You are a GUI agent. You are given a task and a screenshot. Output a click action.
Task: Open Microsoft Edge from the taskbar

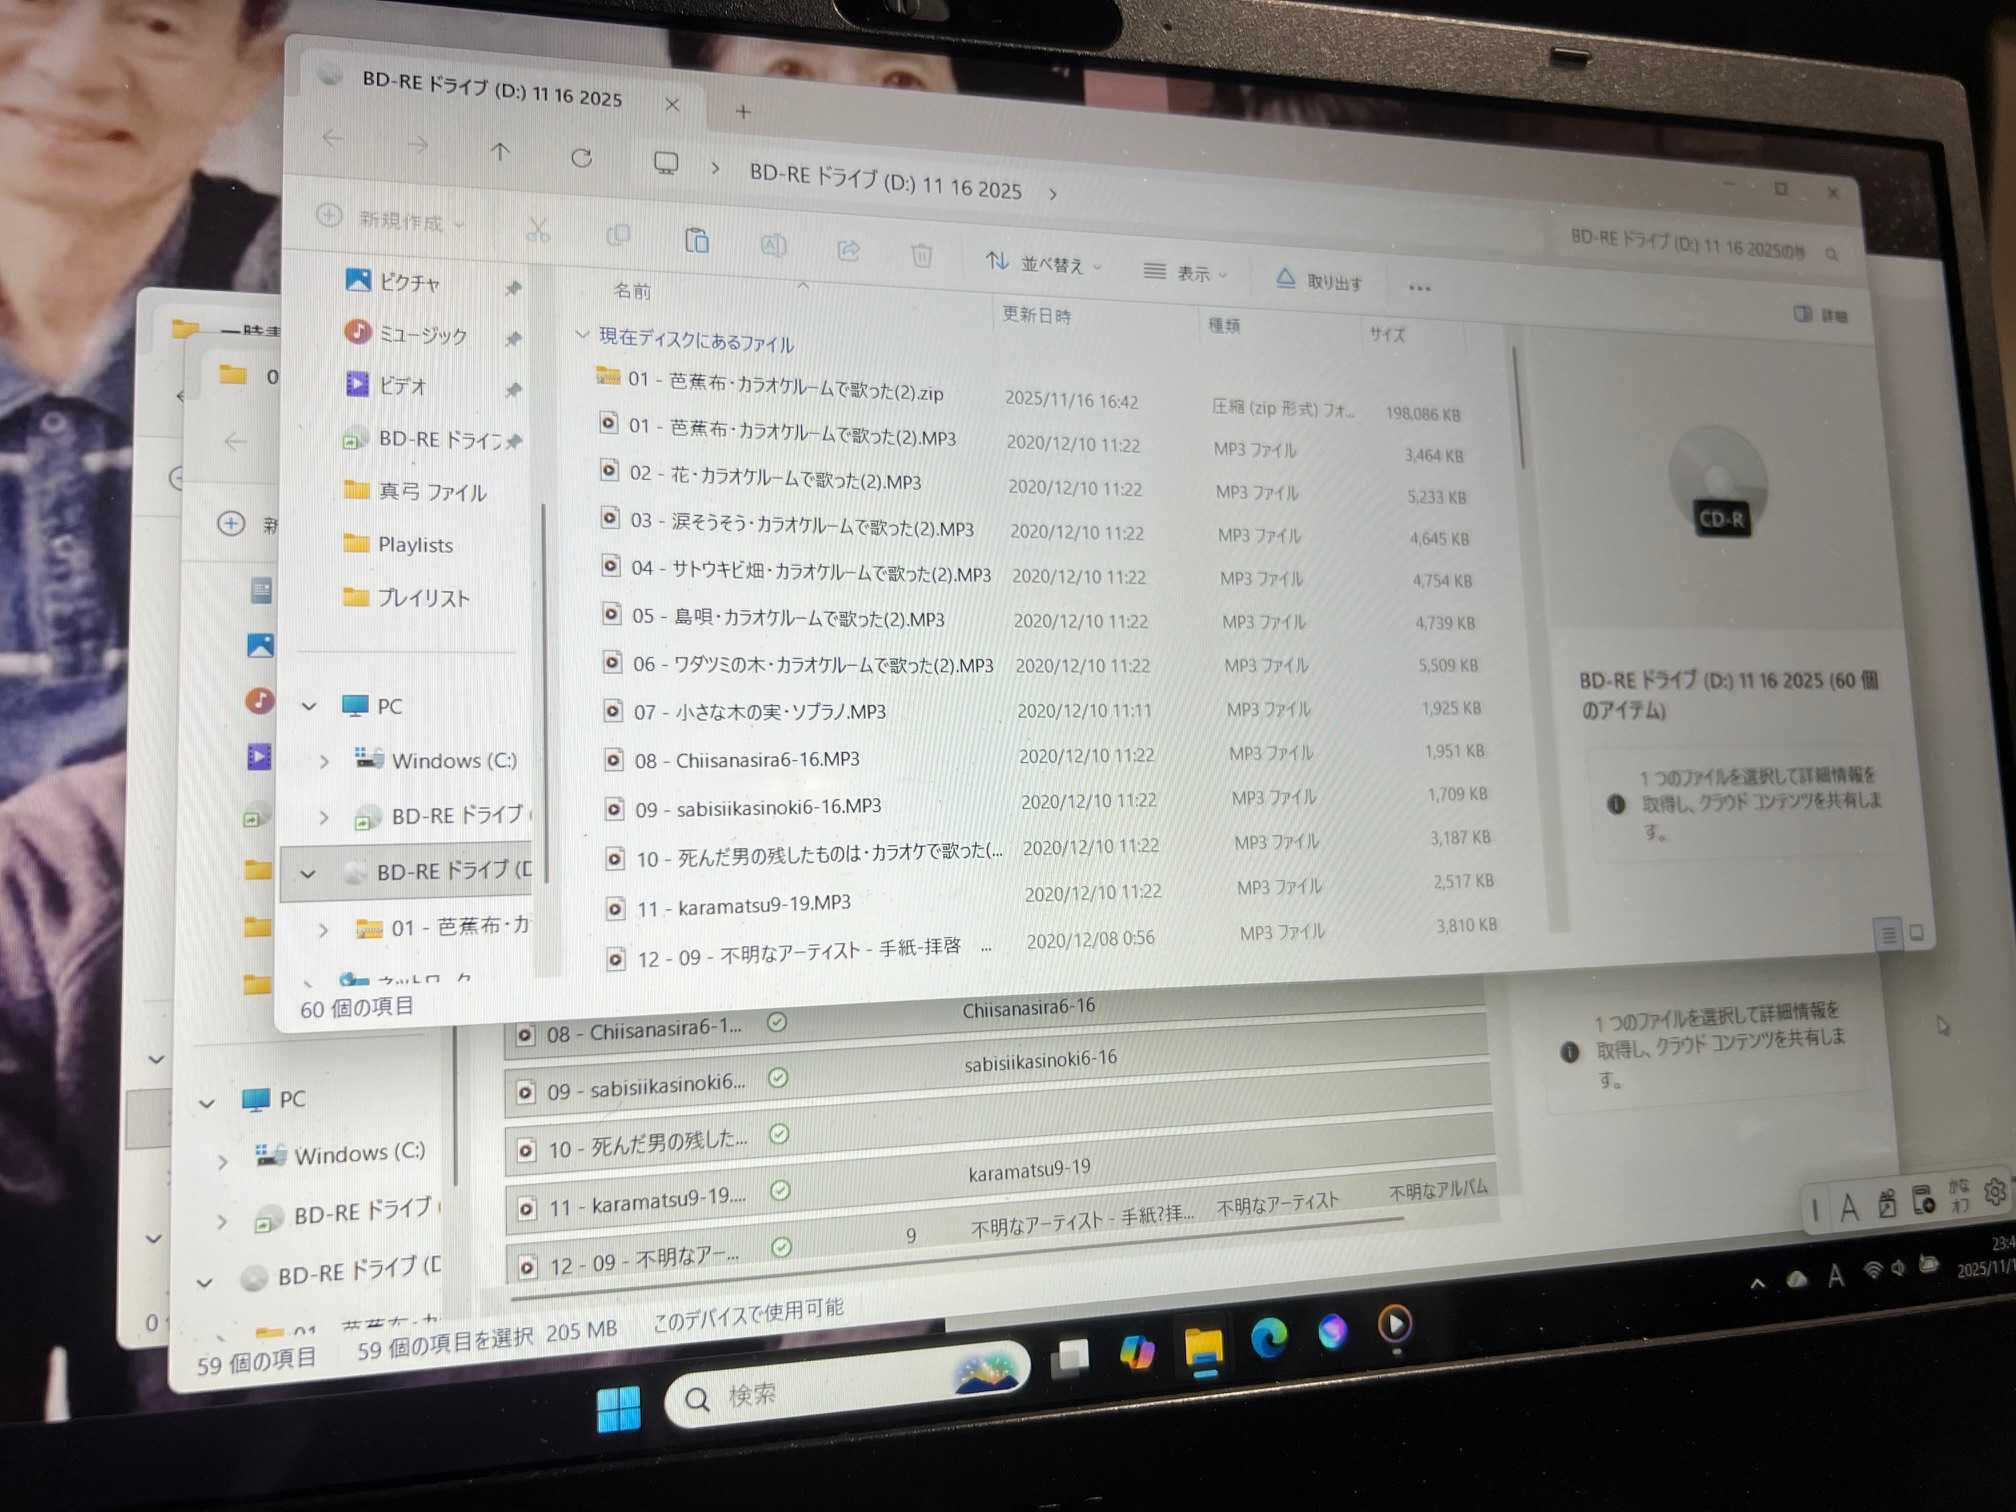click(x=1269, y=1338)
